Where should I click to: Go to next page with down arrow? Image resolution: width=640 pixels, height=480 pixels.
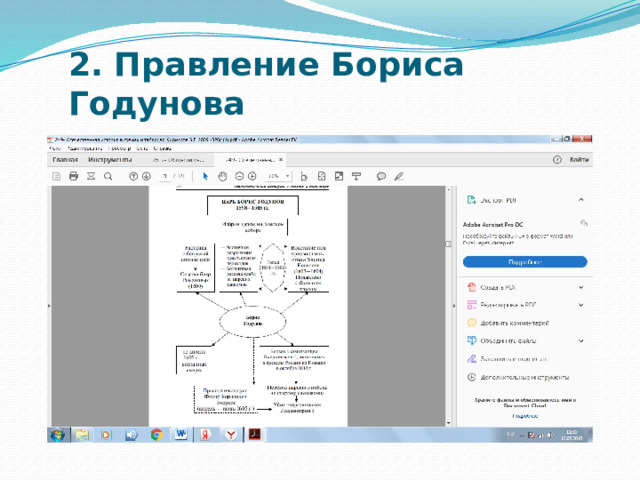pos(146,176)
